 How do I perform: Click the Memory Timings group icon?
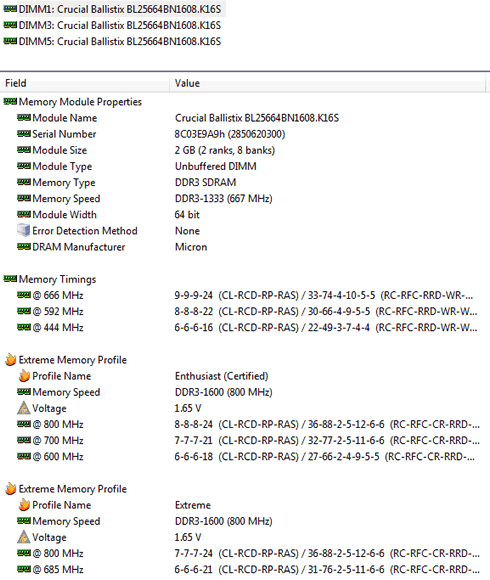click(10, 279)
